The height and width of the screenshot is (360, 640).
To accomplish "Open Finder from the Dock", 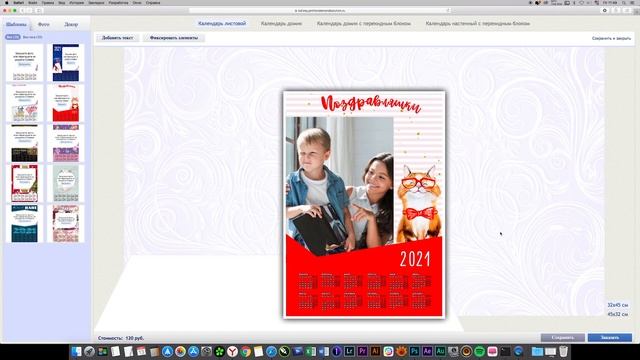I will click(x=76, y=351).
